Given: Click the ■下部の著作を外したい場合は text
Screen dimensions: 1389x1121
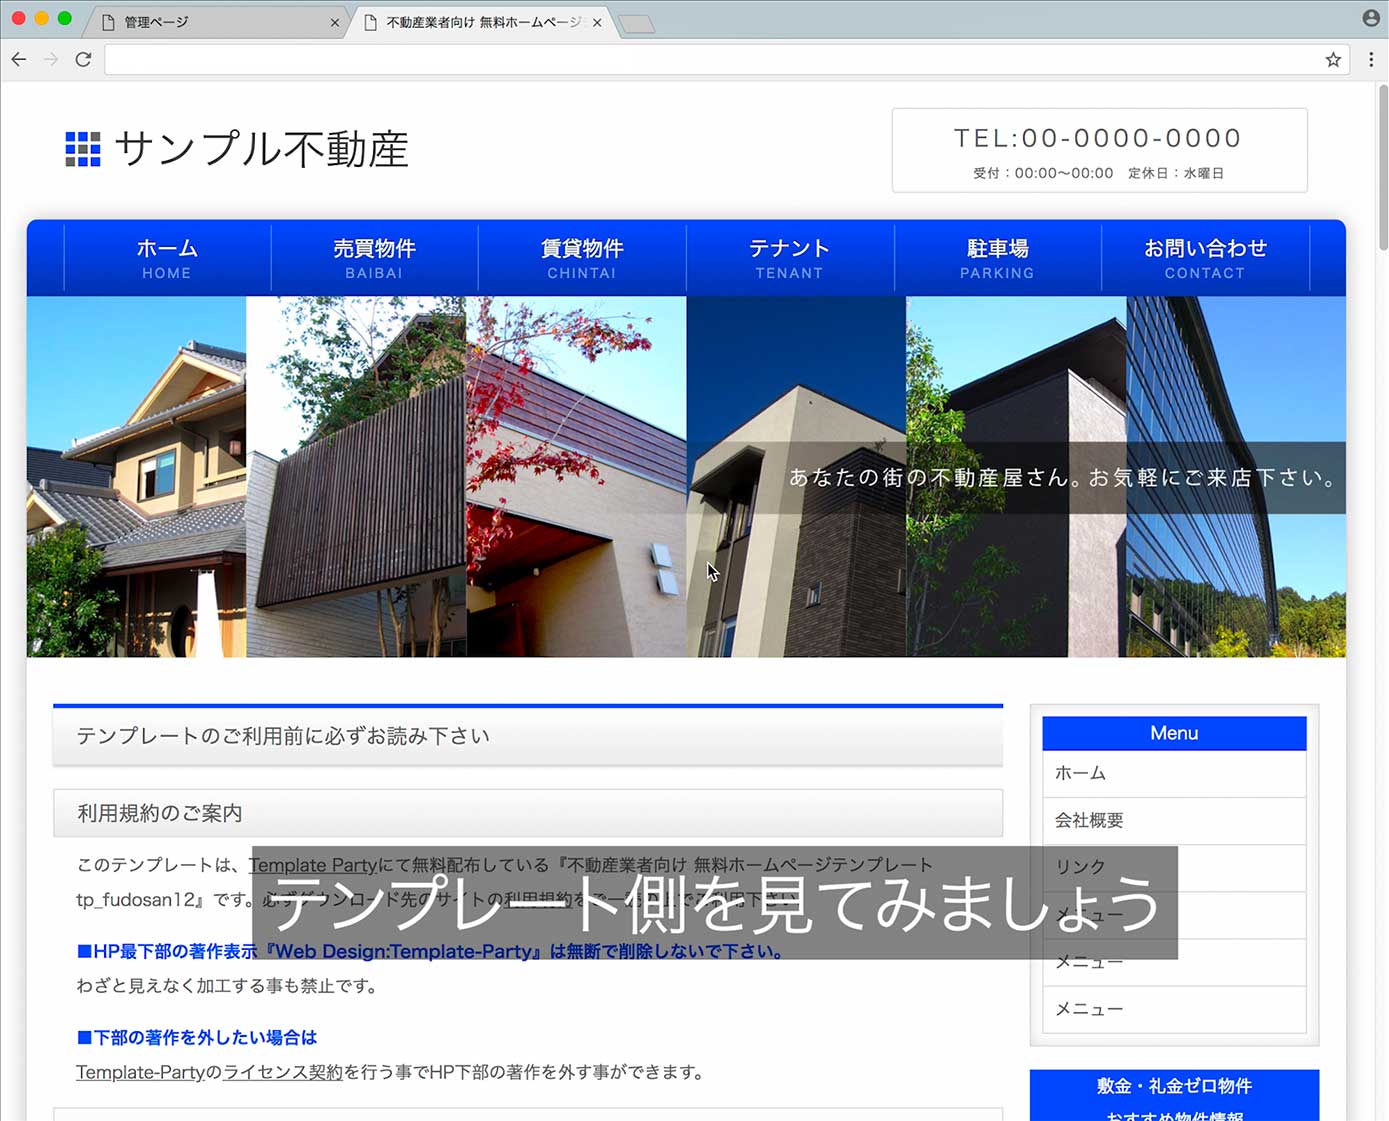Looking at the screenshot, I should pyautogui.click(x=197, y=1037).
